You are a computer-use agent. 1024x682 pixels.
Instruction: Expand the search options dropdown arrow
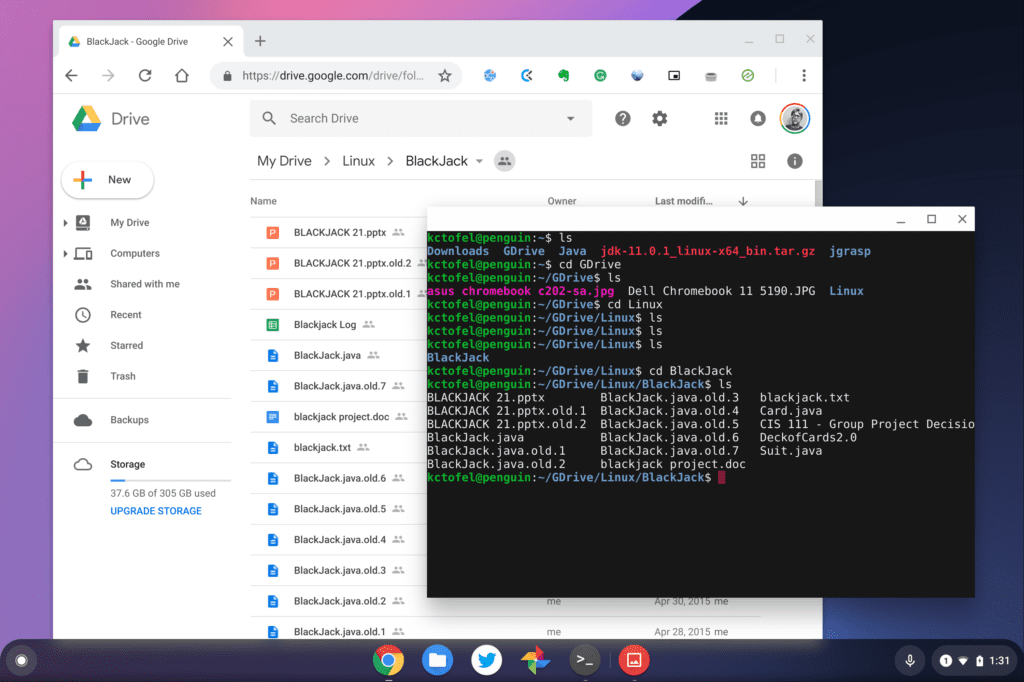[x=571, y=118]
